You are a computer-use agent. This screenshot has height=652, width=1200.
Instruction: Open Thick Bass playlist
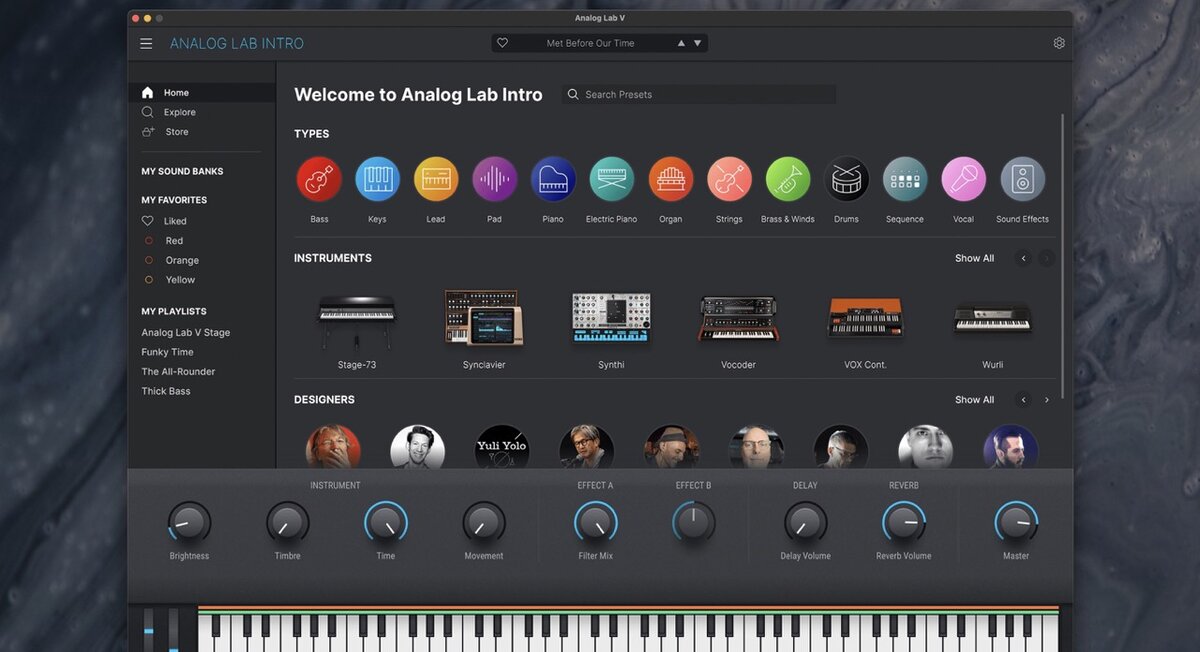click(166, 391)
